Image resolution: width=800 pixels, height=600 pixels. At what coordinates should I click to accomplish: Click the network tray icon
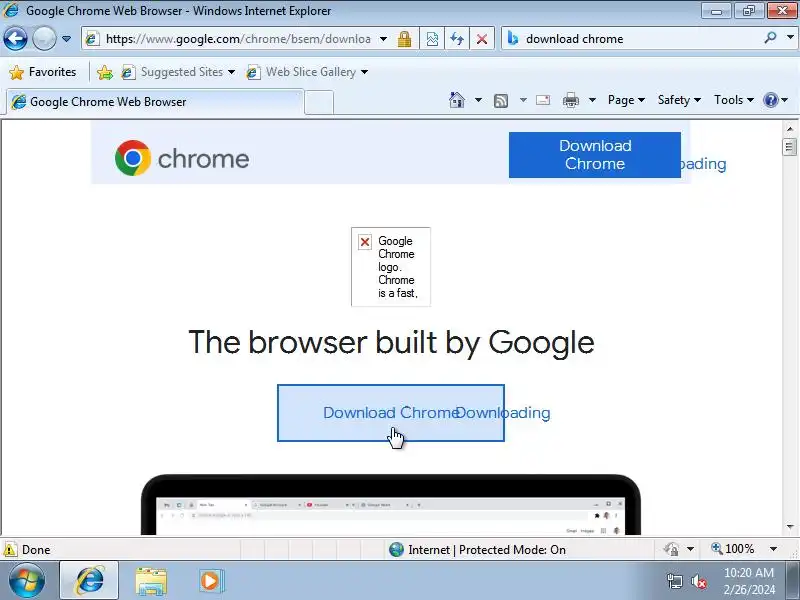tap(674, 581)
